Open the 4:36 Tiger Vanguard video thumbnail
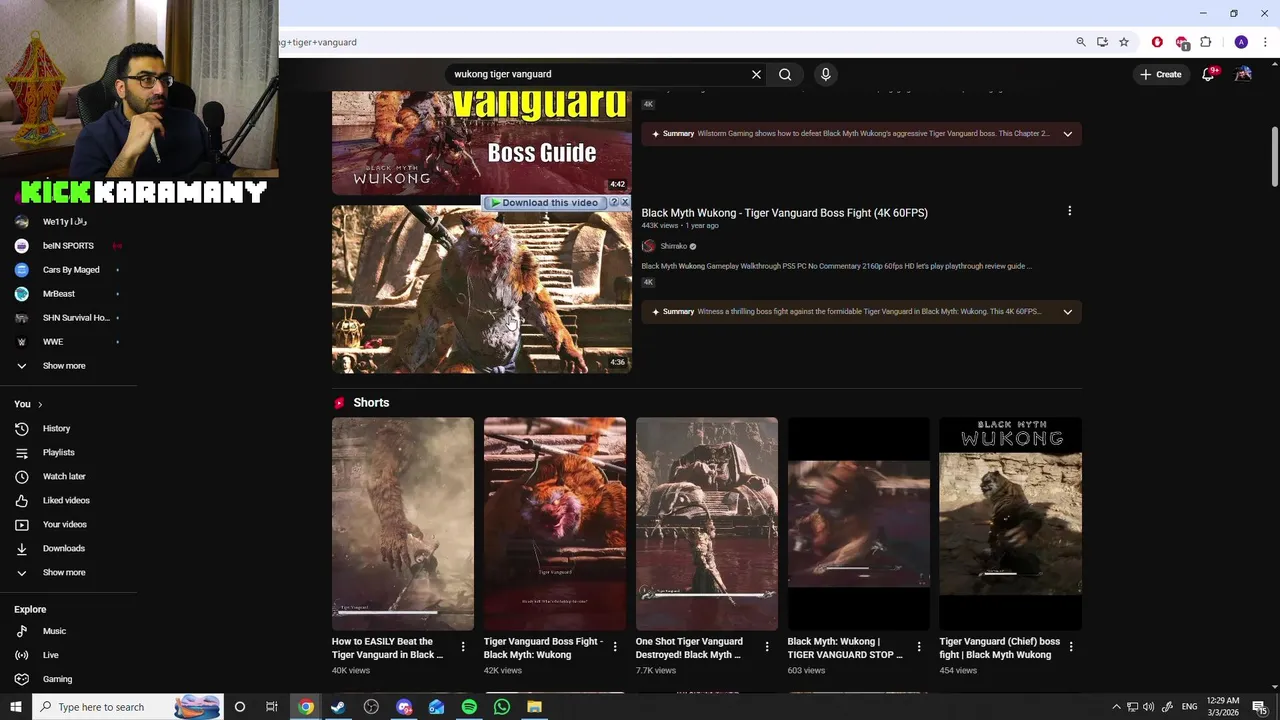The image size is (1280, 720). 481,289
